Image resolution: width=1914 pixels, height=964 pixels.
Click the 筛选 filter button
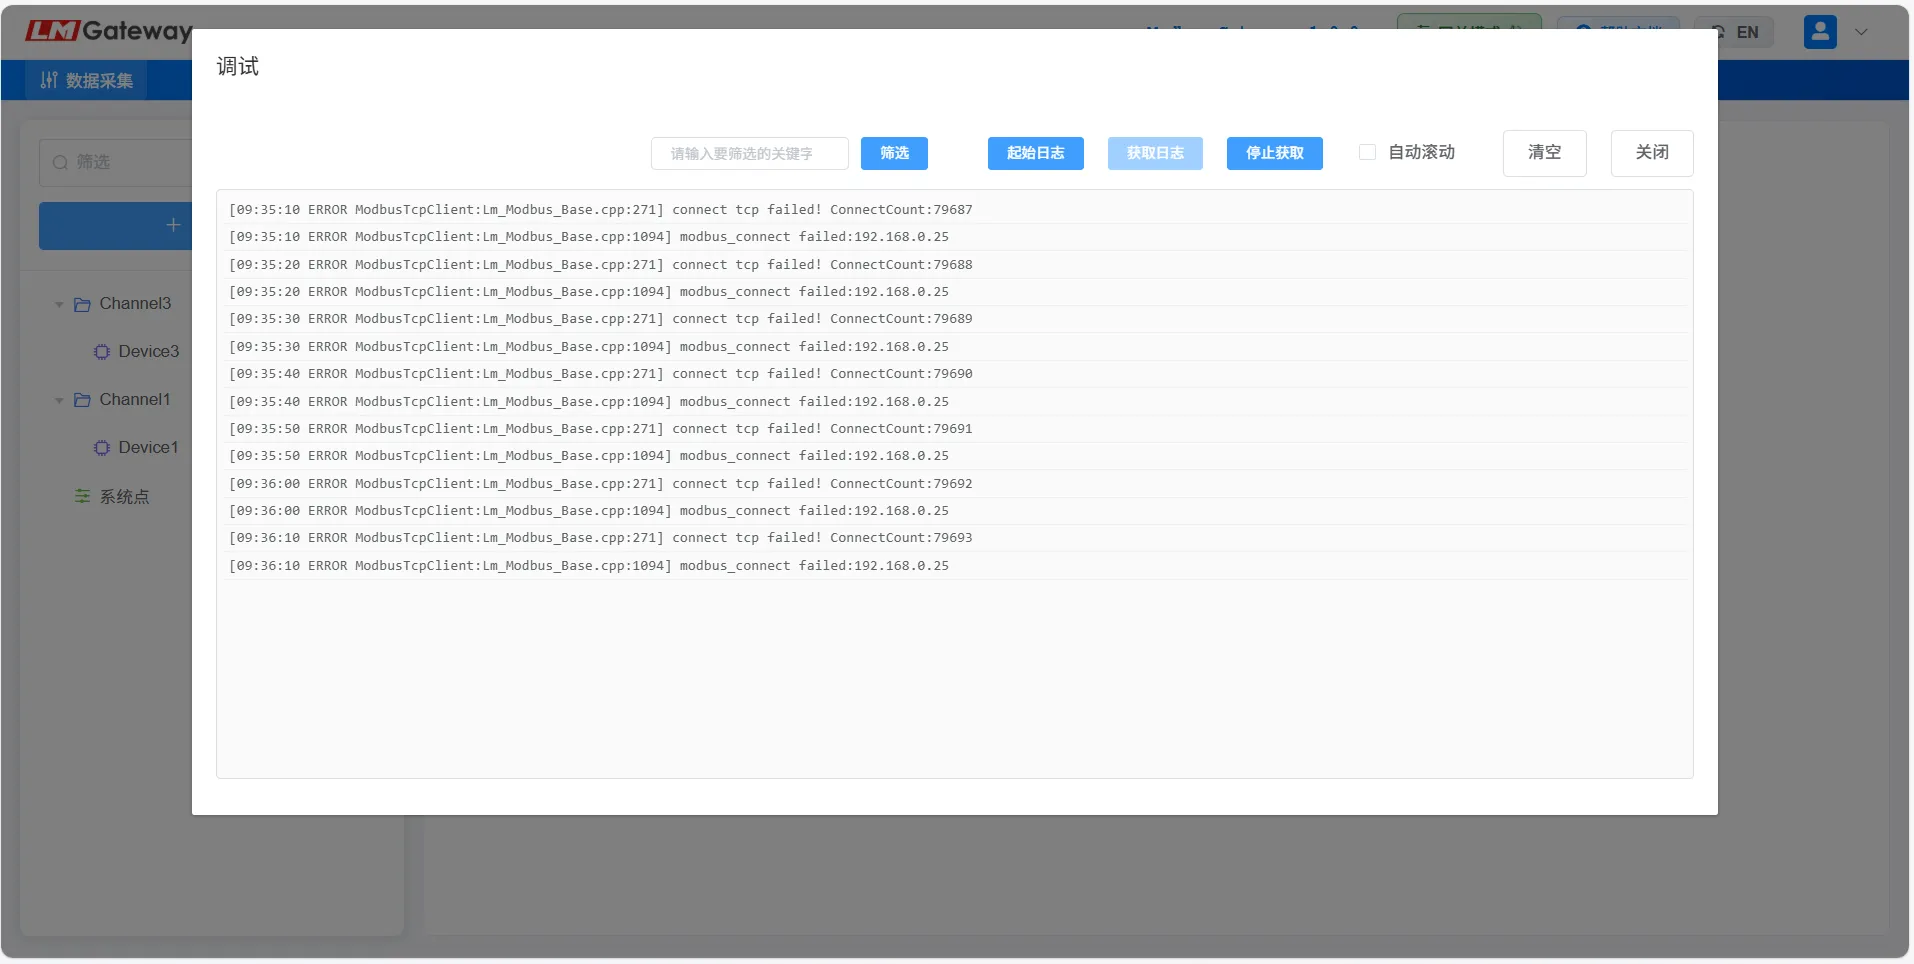[x=894, y=153]
